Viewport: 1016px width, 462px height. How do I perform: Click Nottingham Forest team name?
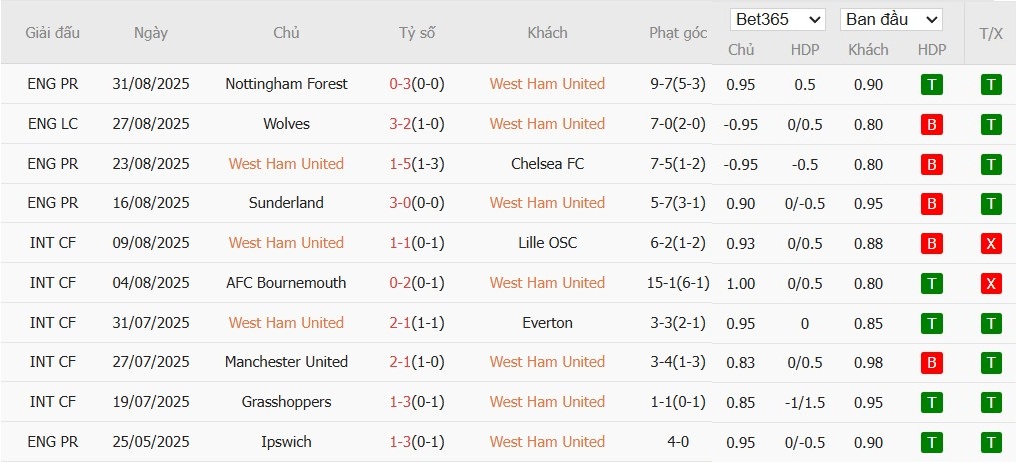[286, 84]
